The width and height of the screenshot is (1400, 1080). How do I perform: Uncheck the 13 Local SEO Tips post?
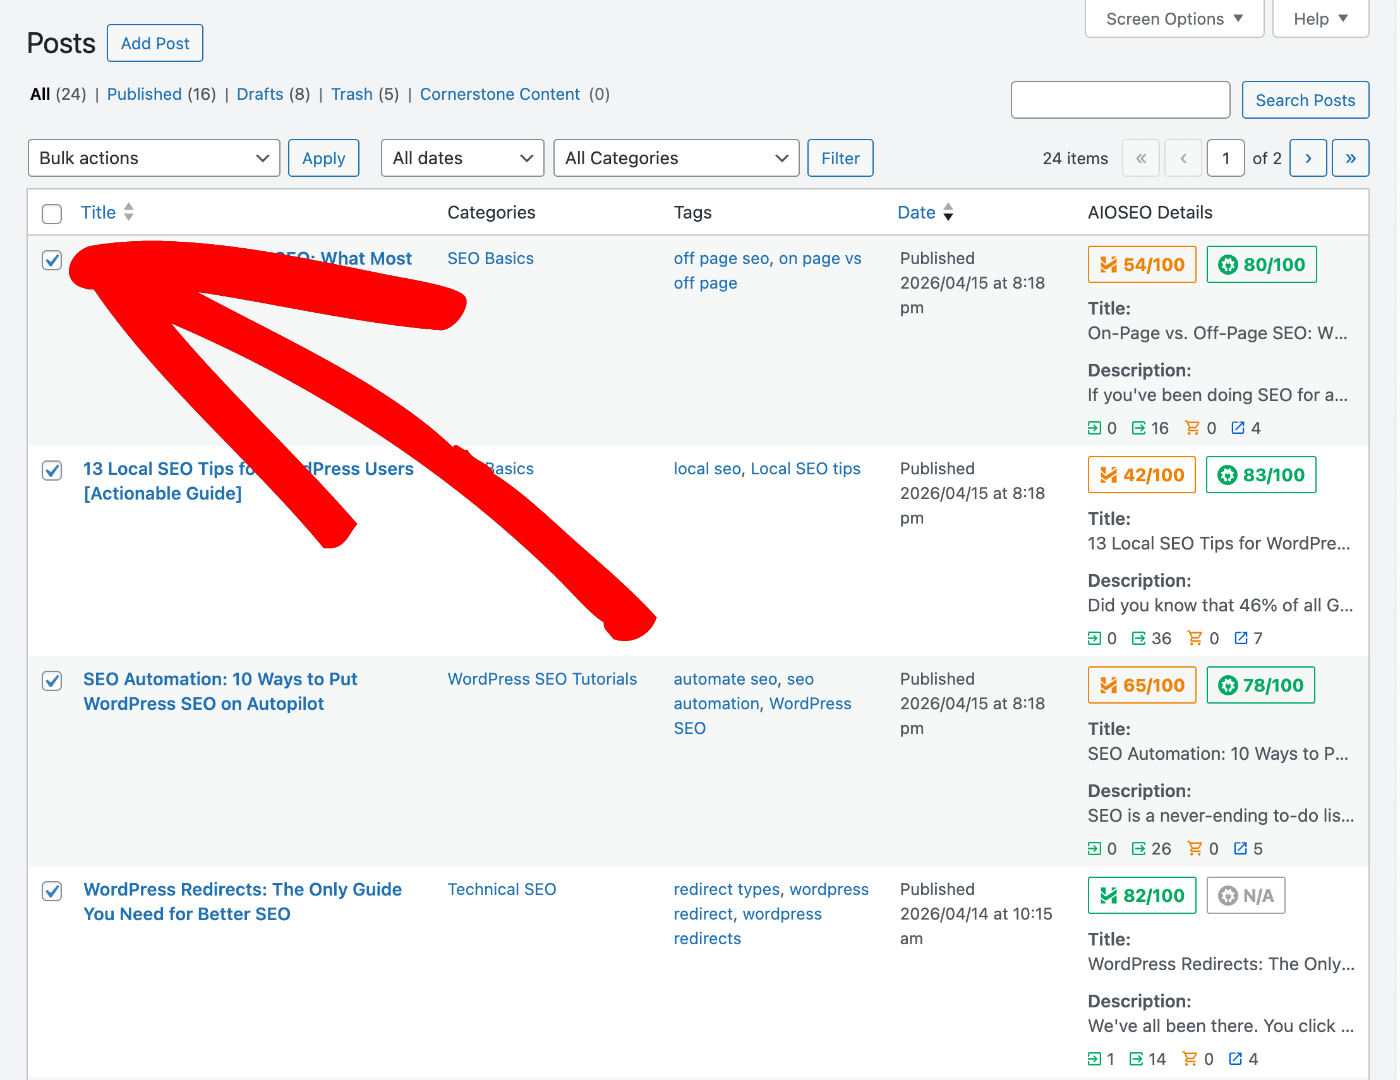[x=52, y=470]
